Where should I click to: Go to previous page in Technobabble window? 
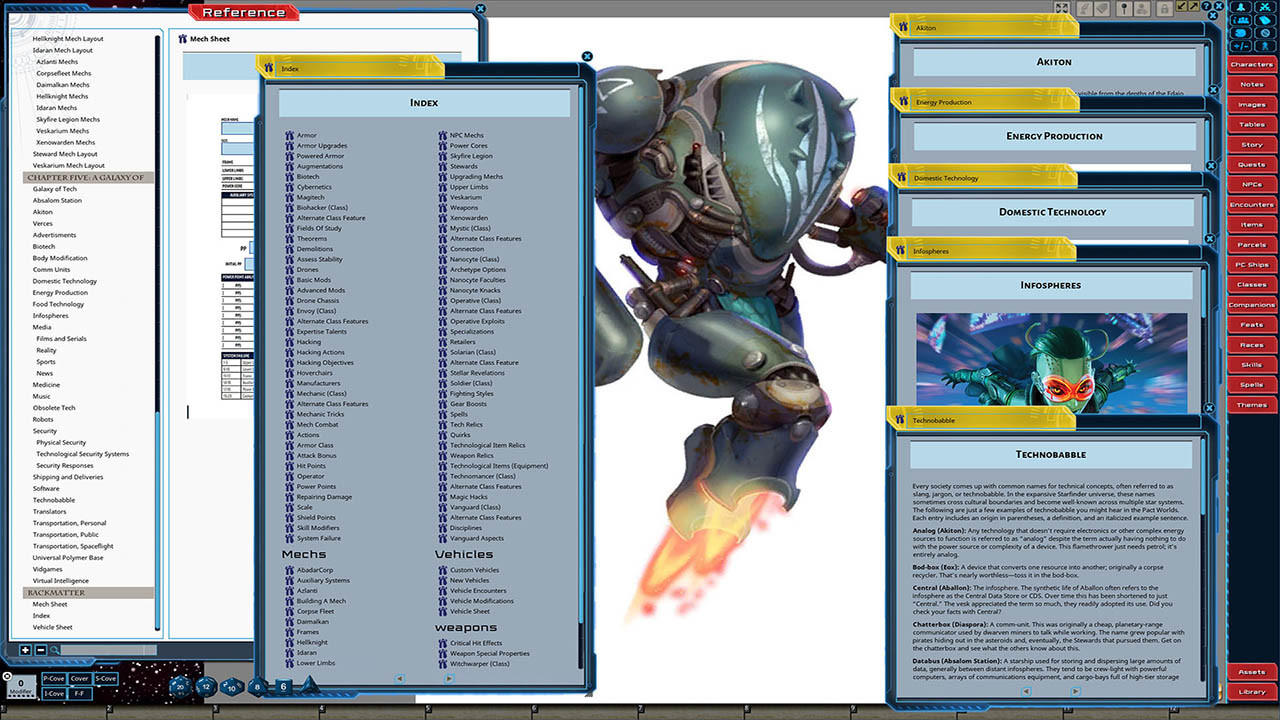[1025, 691]
